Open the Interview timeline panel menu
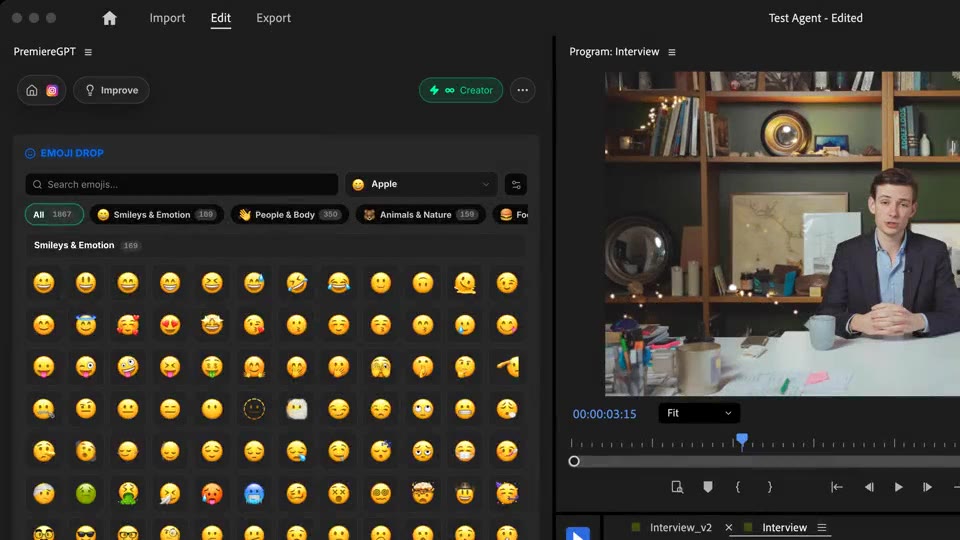960x540 pixels. click(822, 527)
